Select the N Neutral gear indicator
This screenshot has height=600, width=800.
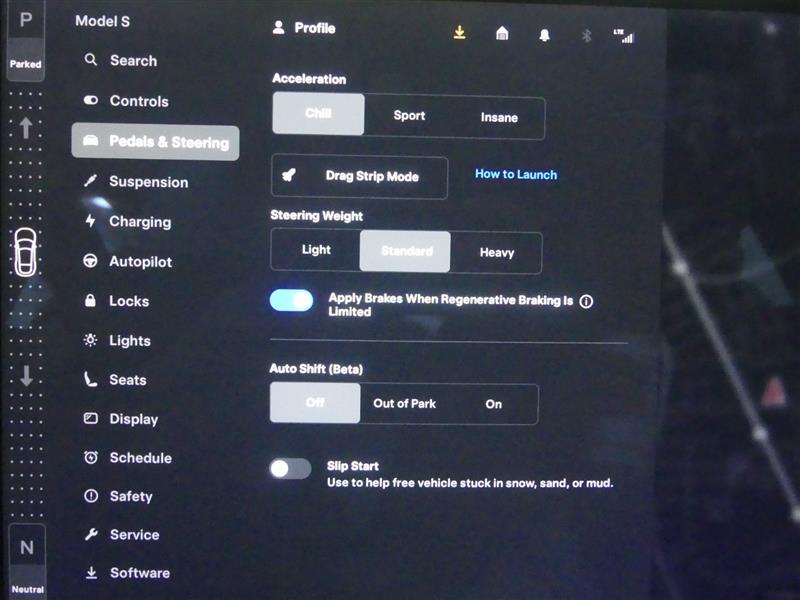(x=27, y=561)
